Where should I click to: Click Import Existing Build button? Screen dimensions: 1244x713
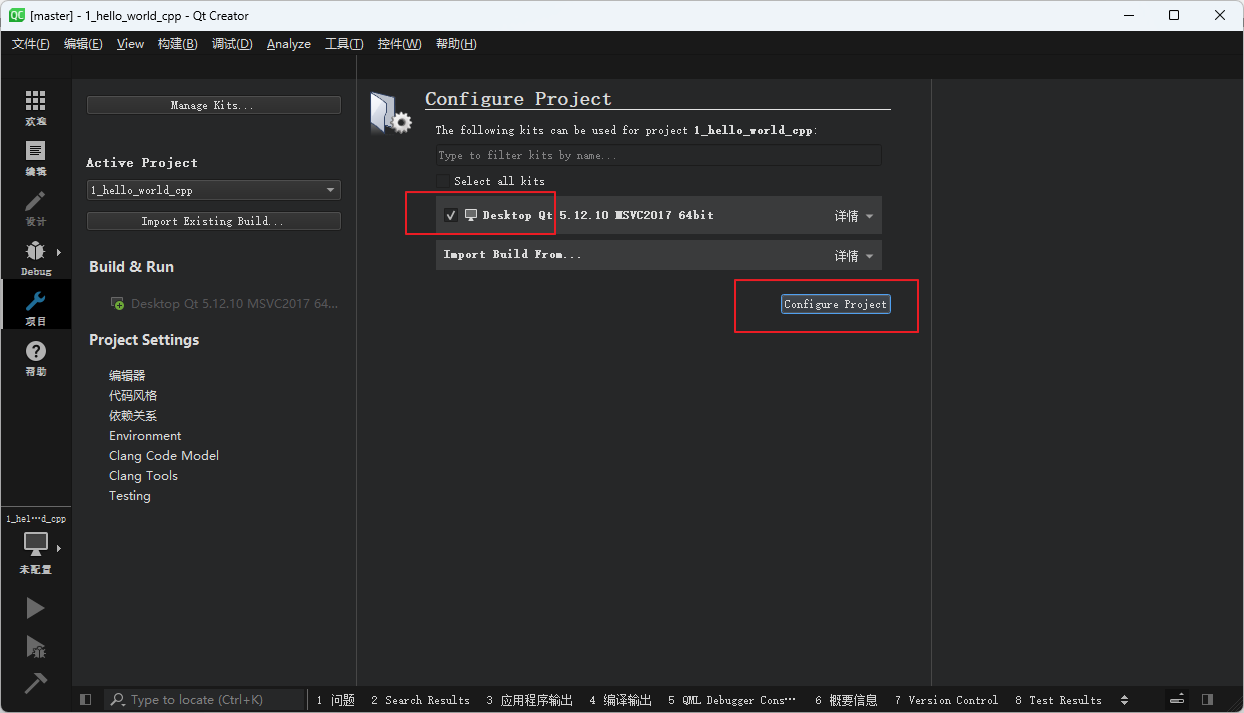tap(213, 219)
